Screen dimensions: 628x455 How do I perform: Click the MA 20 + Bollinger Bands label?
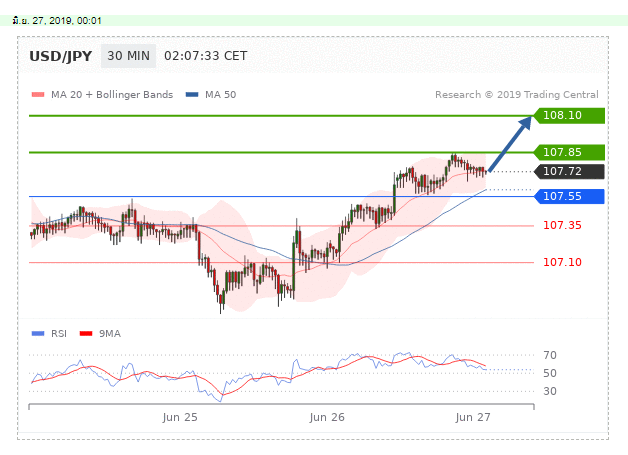(112, 95)
